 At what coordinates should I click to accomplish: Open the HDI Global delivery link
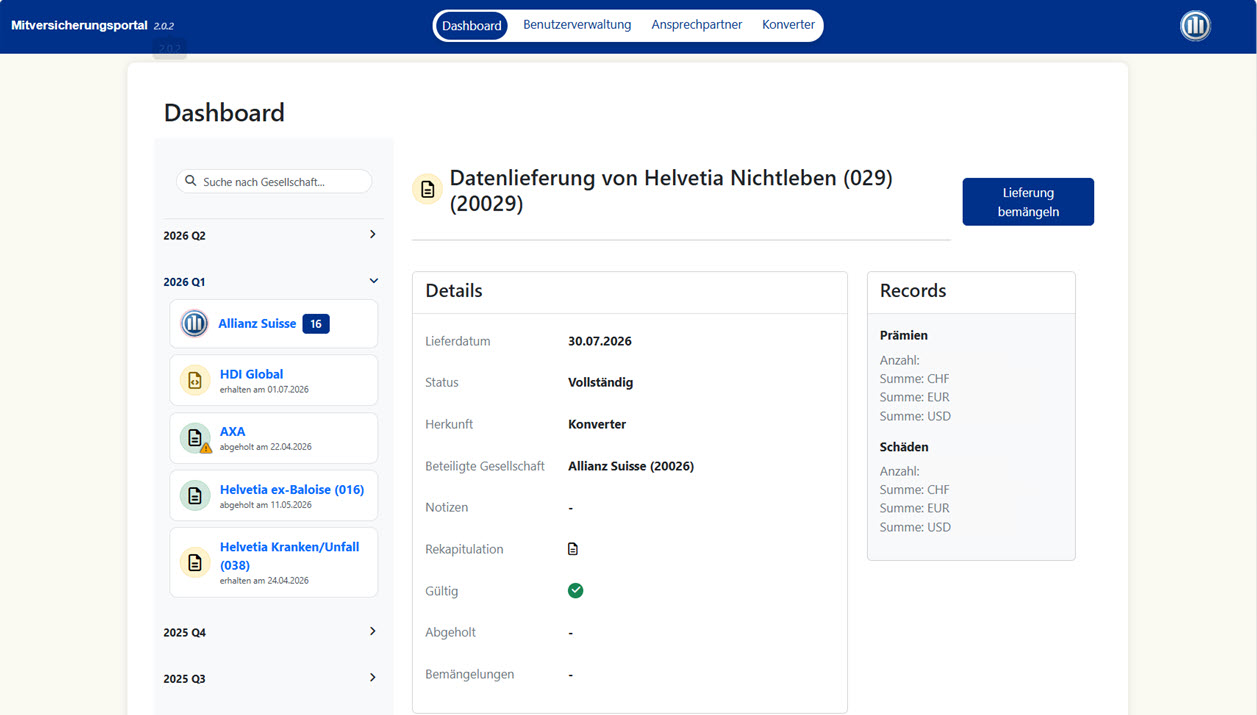(252, 374)
